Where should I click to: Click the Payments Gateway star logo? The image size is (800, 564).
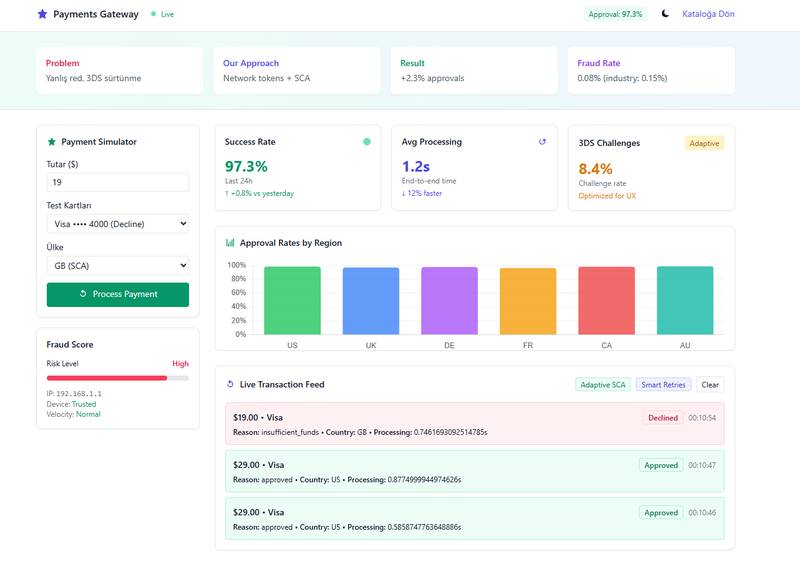click(42, 14)
